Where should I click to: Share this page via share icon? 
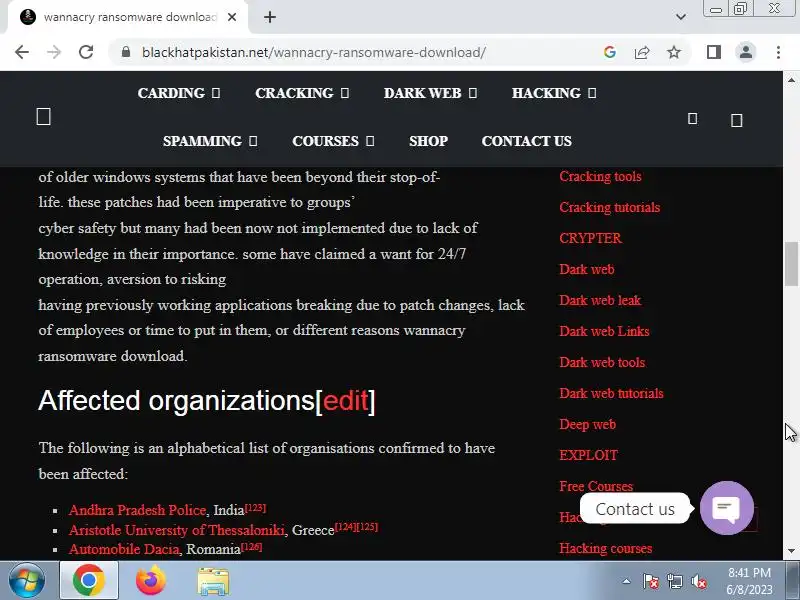(642, 52)
